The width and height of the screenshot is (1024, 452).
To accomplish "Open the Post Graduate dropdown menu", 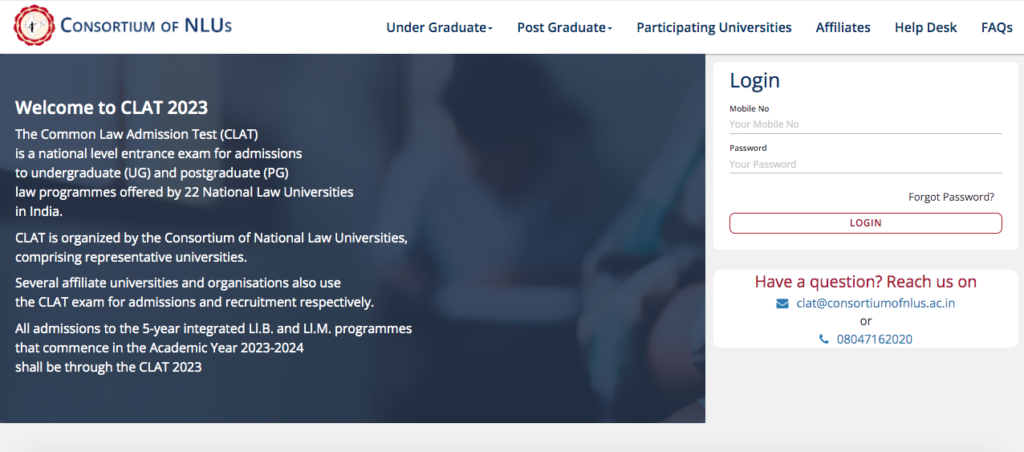I will click(564, 28).
